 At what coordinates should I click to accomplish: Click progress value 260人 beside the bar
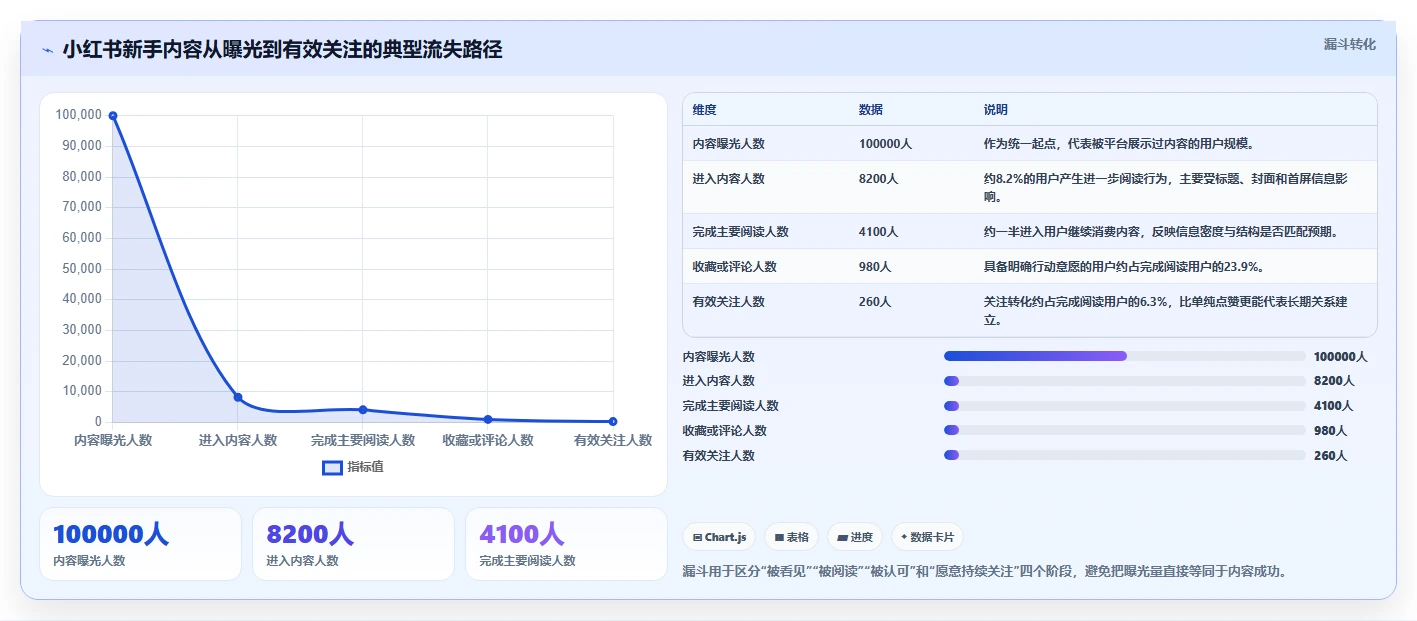(1331, 455)
